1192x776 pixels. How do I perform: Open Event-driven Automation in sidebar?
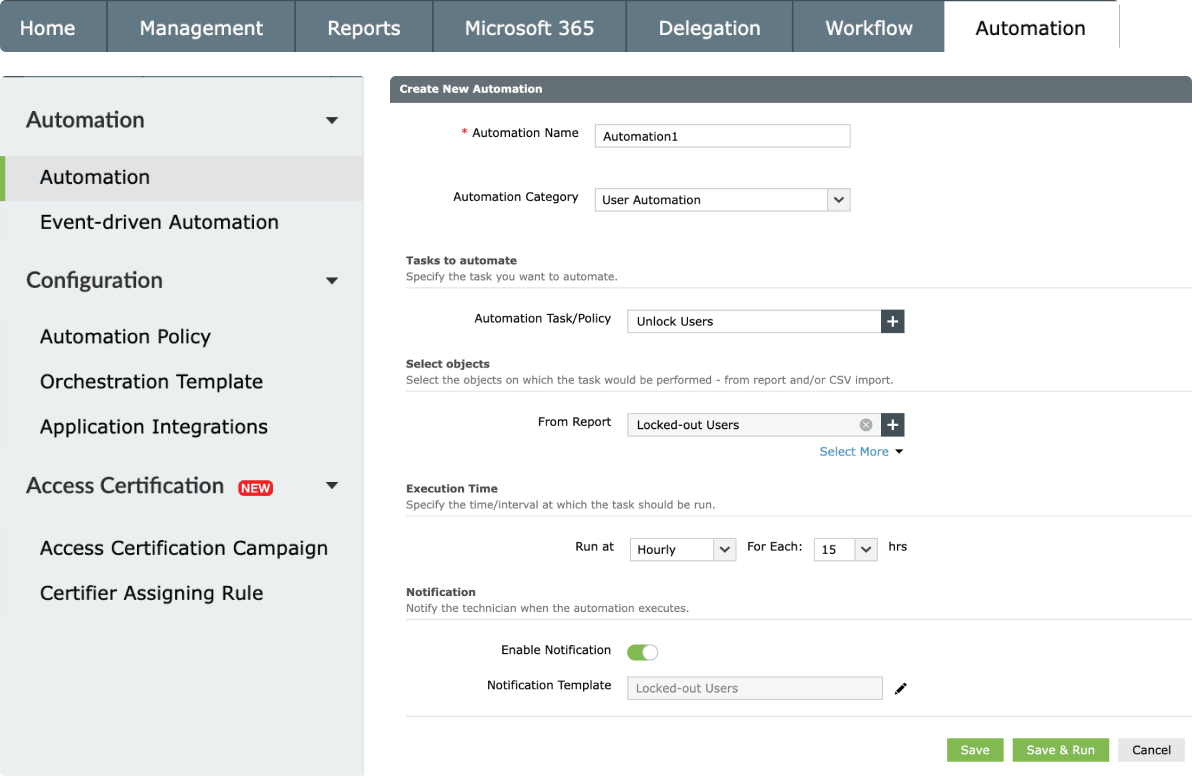tap(159, 222)
